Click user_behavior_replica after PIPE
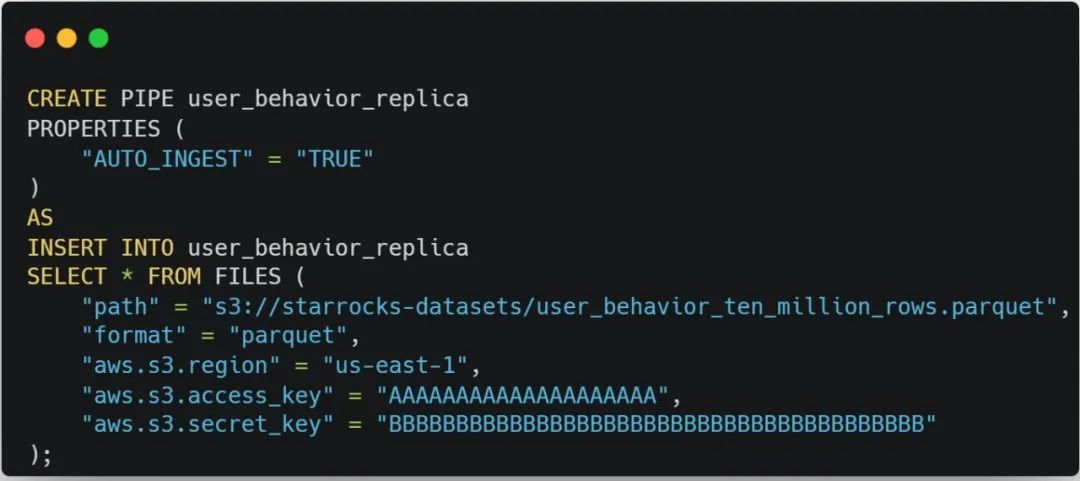Image resolution: width=1080 pixels, height=481 pixels. point(329,99)
